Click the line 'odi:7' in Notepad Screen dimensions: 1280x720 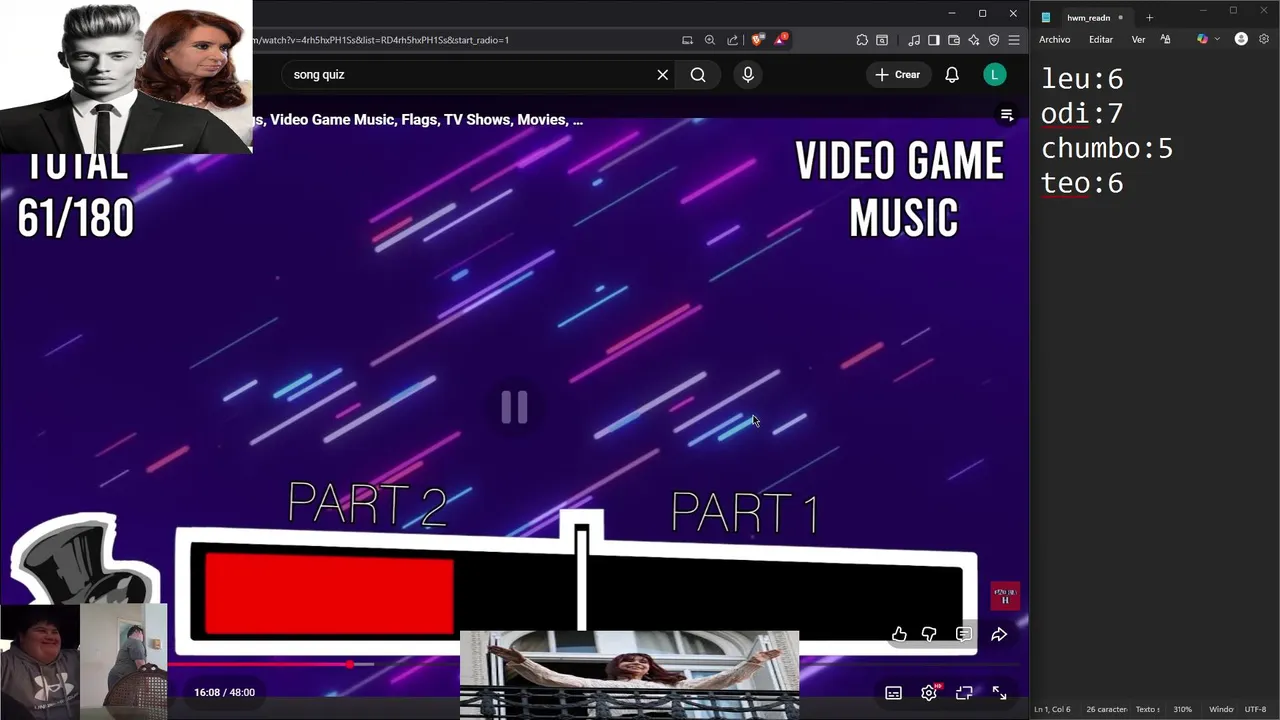click(x=1082, y=113)
